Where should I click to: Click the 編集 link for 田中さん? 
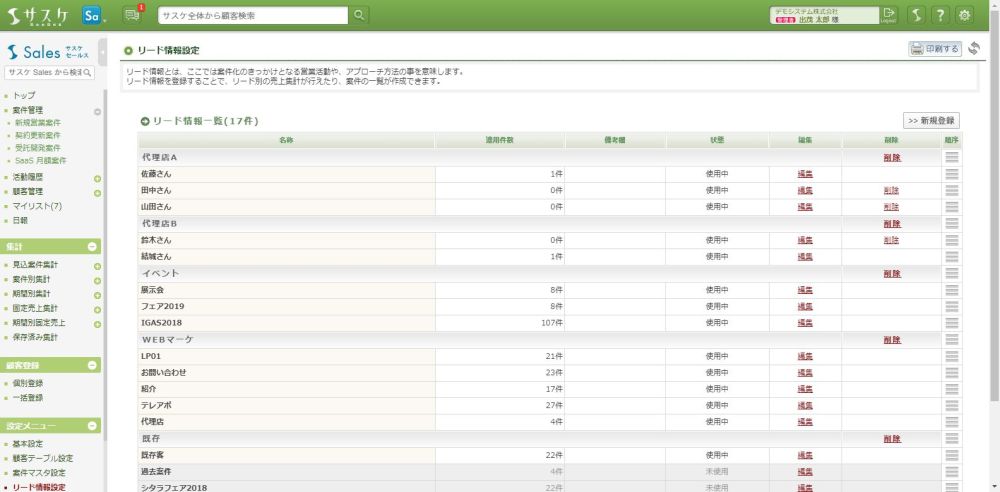point(805,190)
